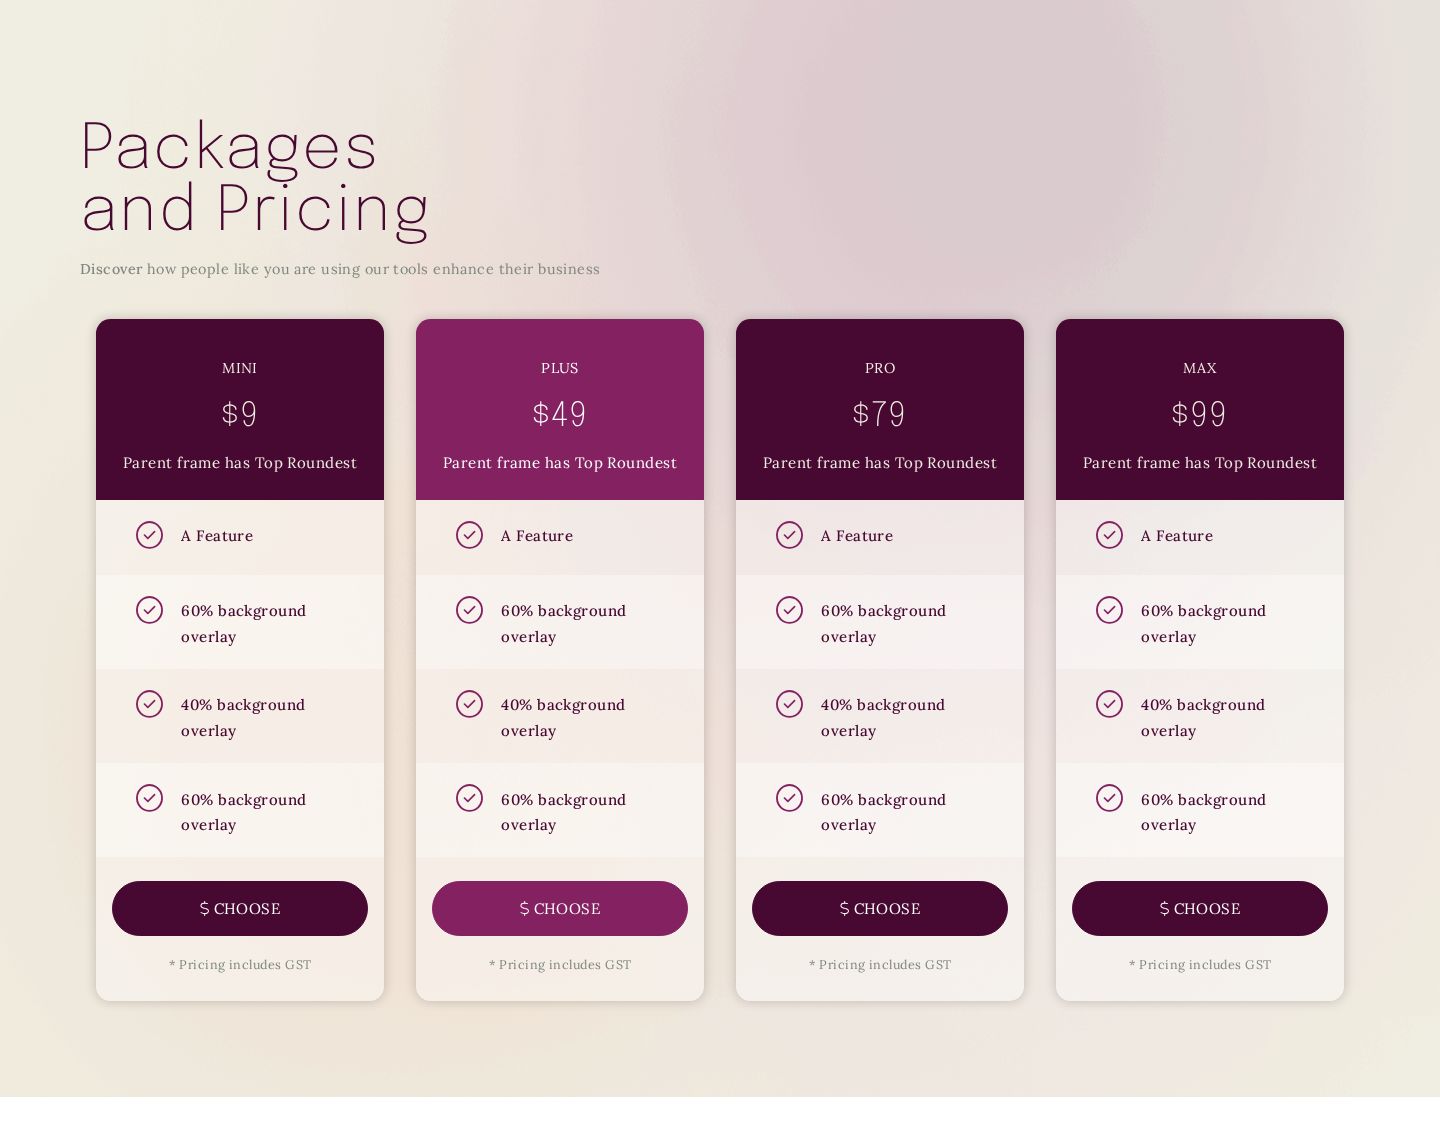The width and height of the screenshot is (1440, 1142).
Task: Click checkmark icon beside PLUS 'A Feature'
Action: pos(469,535)
